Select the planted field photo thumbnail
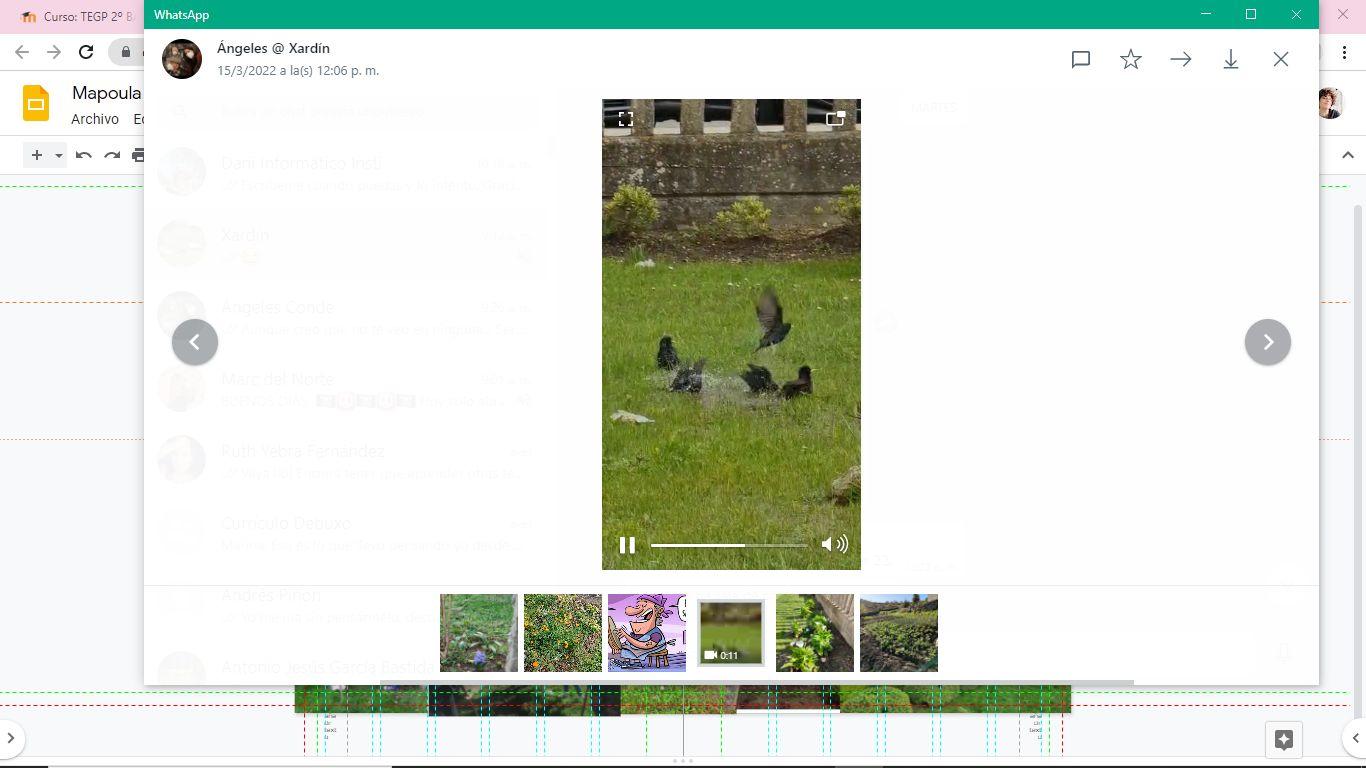The height and width of the screenshot is (768, 1366). [x=899, y=633]
